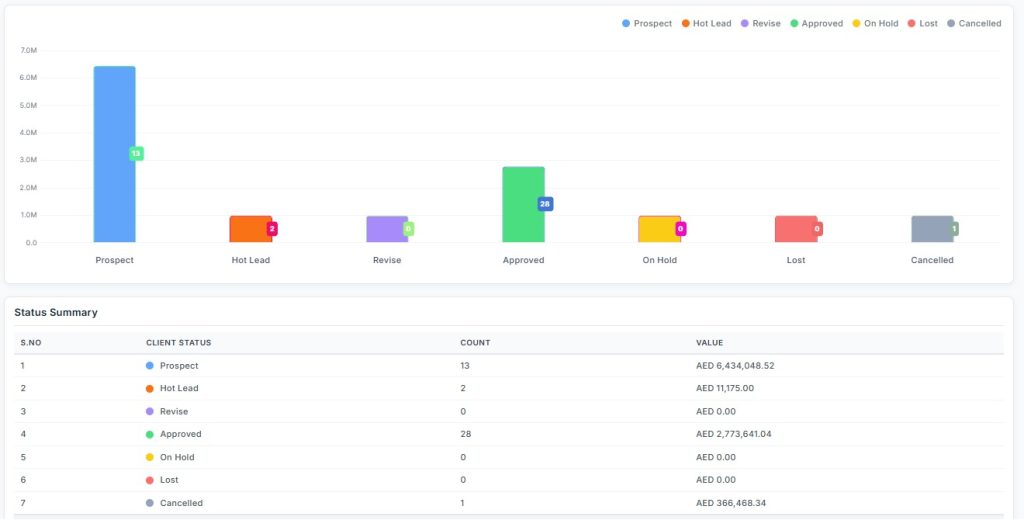Click count 28 in the Approved row
Screen dimensions: 1024x520
[466, 434]
